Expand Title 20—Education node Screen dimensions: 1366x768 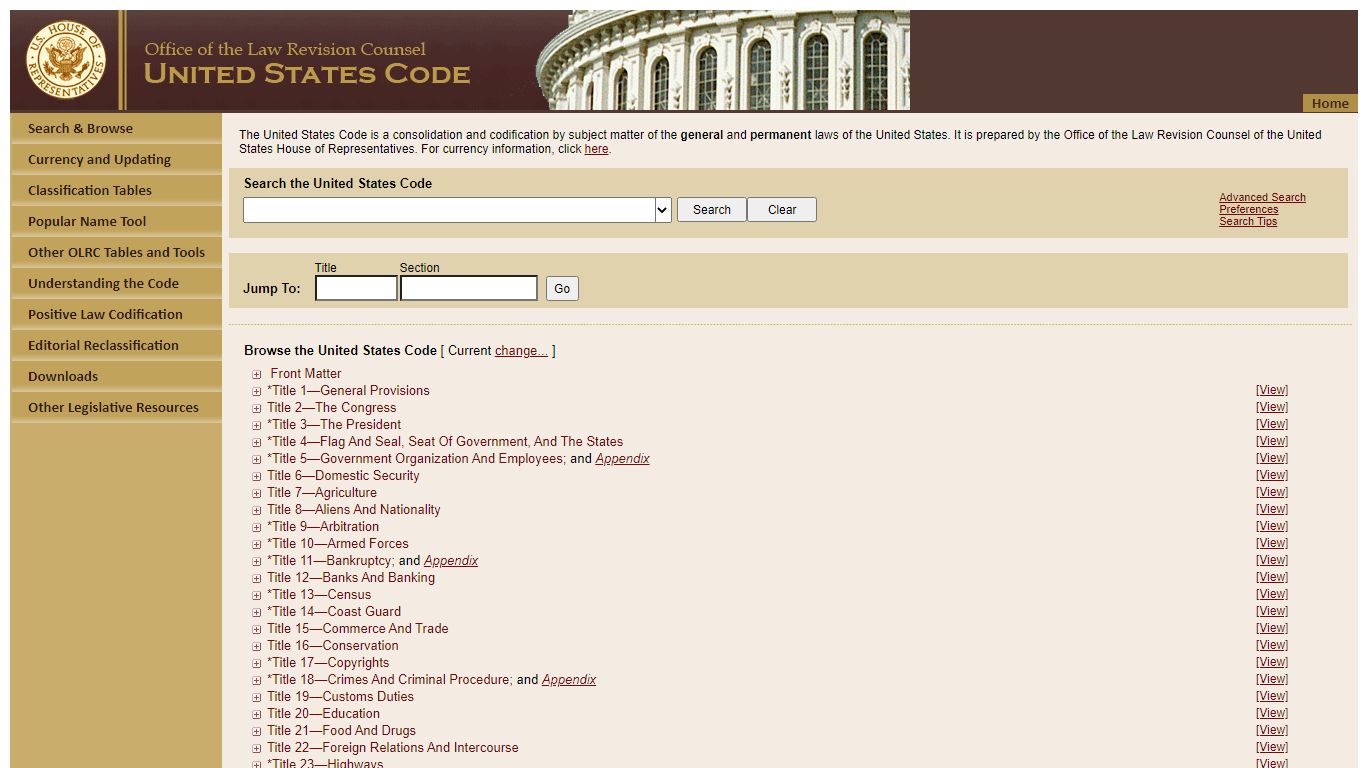coord(257,715)
